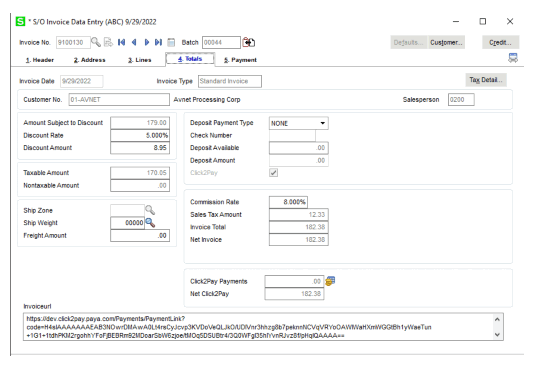The width and height of the screenshot is (546, 366).
Task: Edit the Discount Amount field
Action: [x=140, y=148]
